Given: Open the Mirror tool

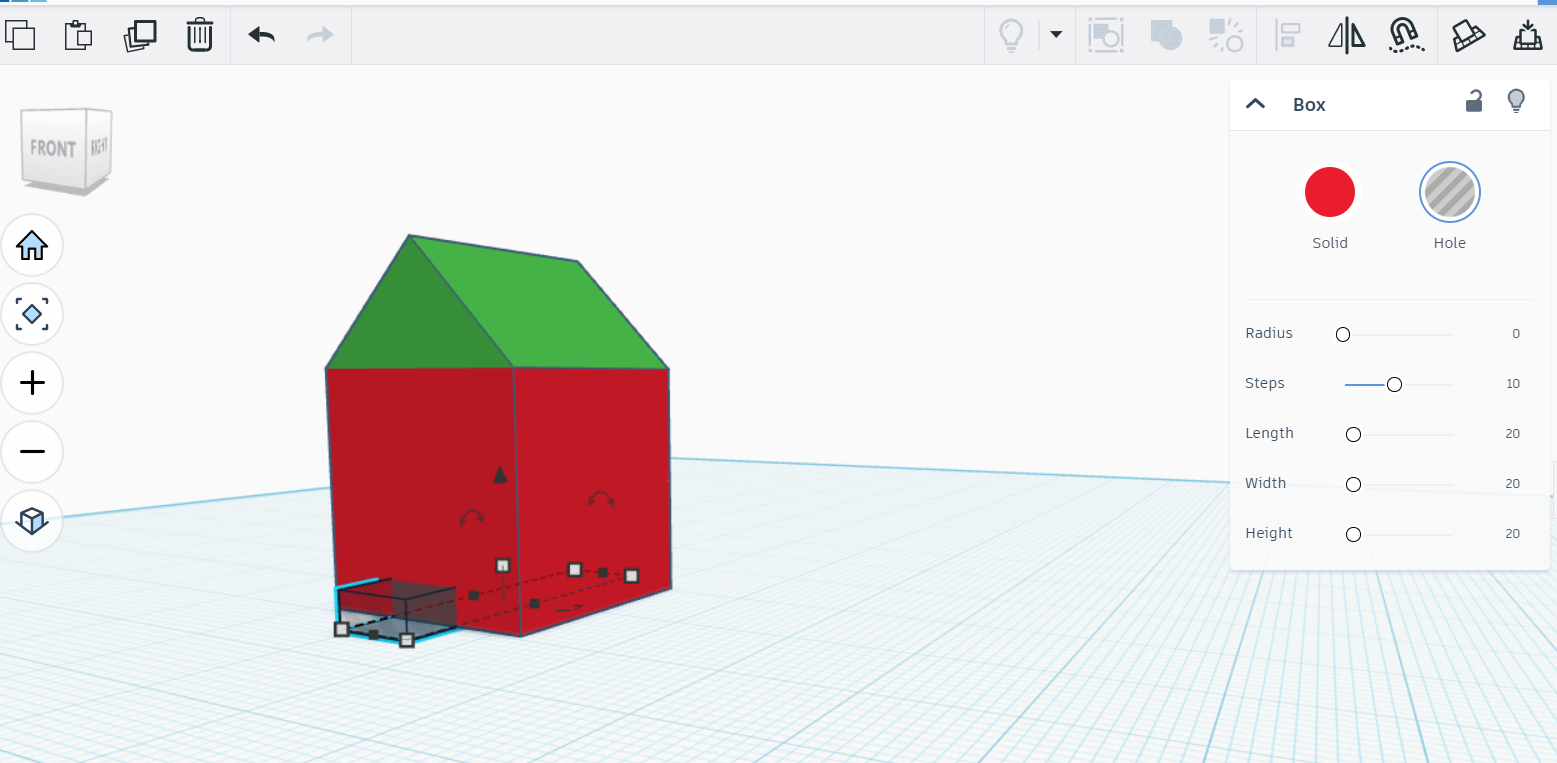Looking at the screenshot, I should pos(1346,36).
